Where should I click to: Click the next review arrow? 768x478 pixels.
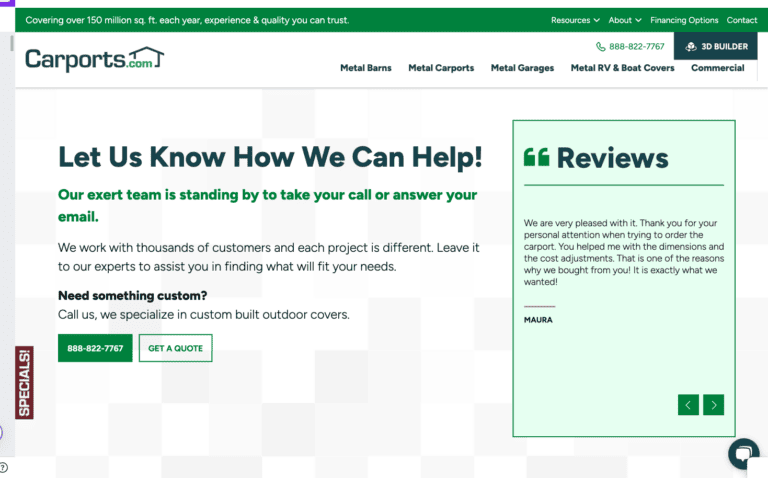click(x=714, y=405)
